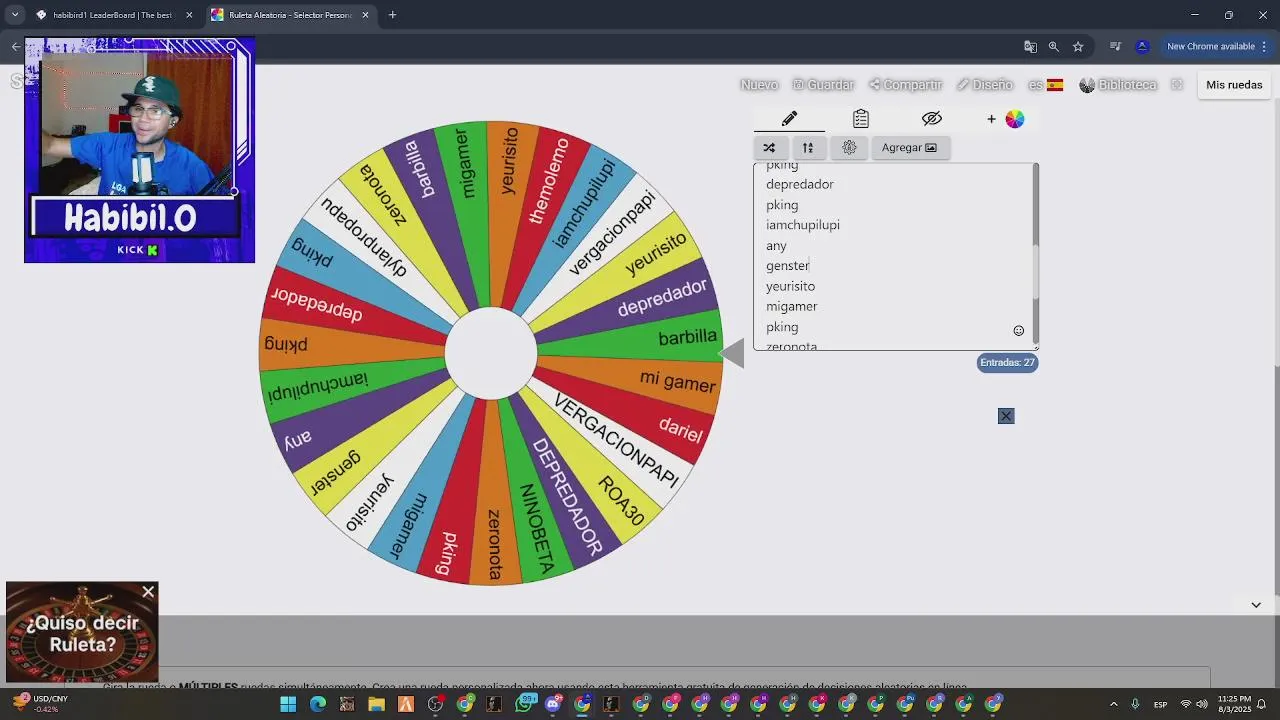Click the Agregar image button
The height and width of the screenshot is (720, 1280).
[909, 147]
